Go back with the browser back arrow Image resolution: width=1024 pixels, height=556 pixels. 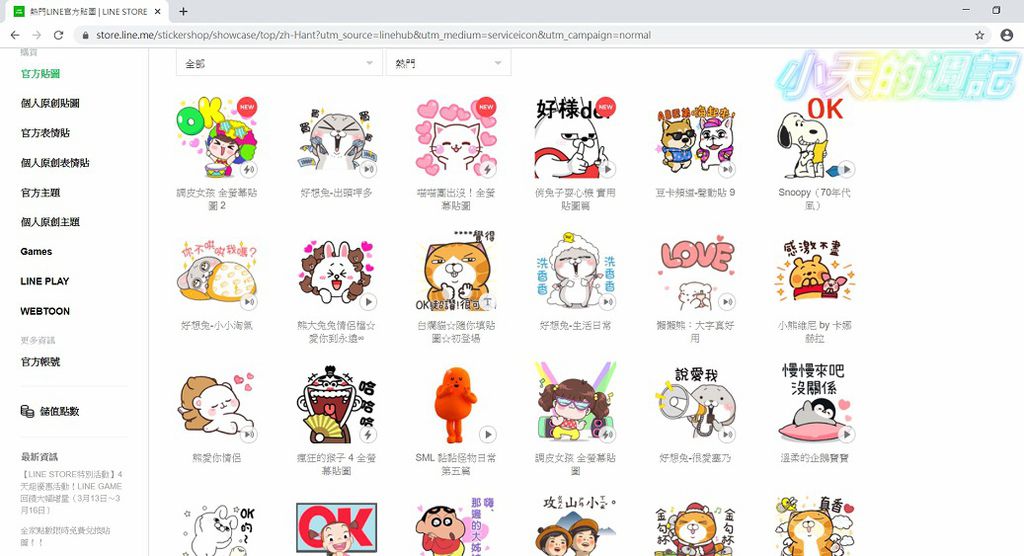pos(15,35)
